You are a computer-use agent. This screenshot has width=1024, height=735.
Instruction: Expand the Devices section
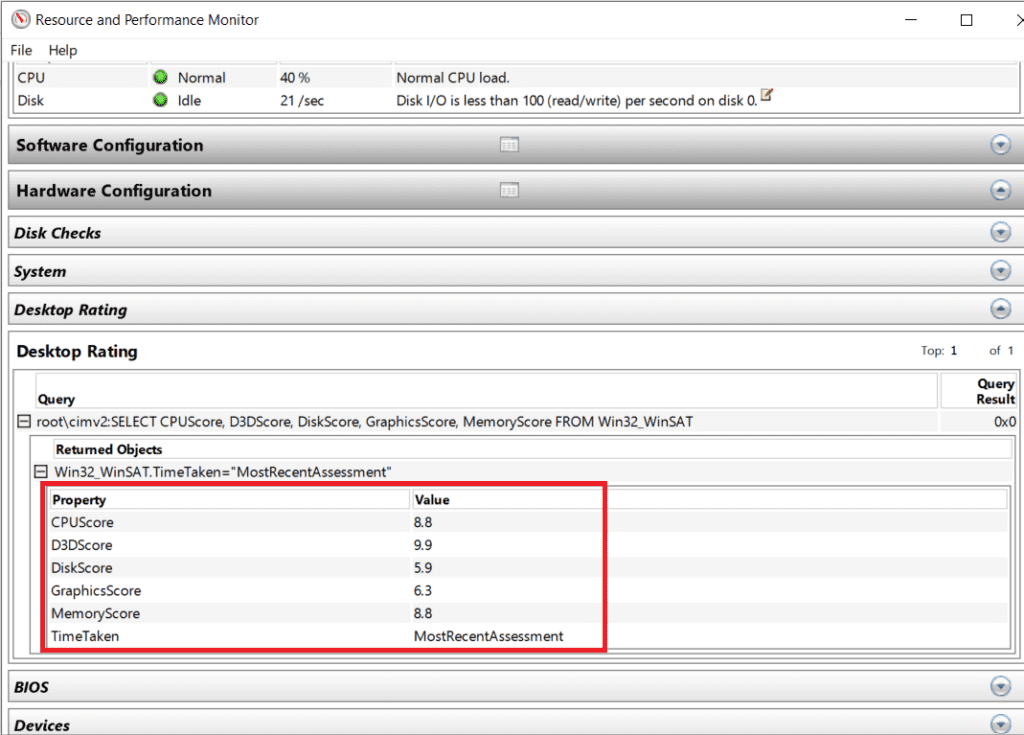point(1000,724)
